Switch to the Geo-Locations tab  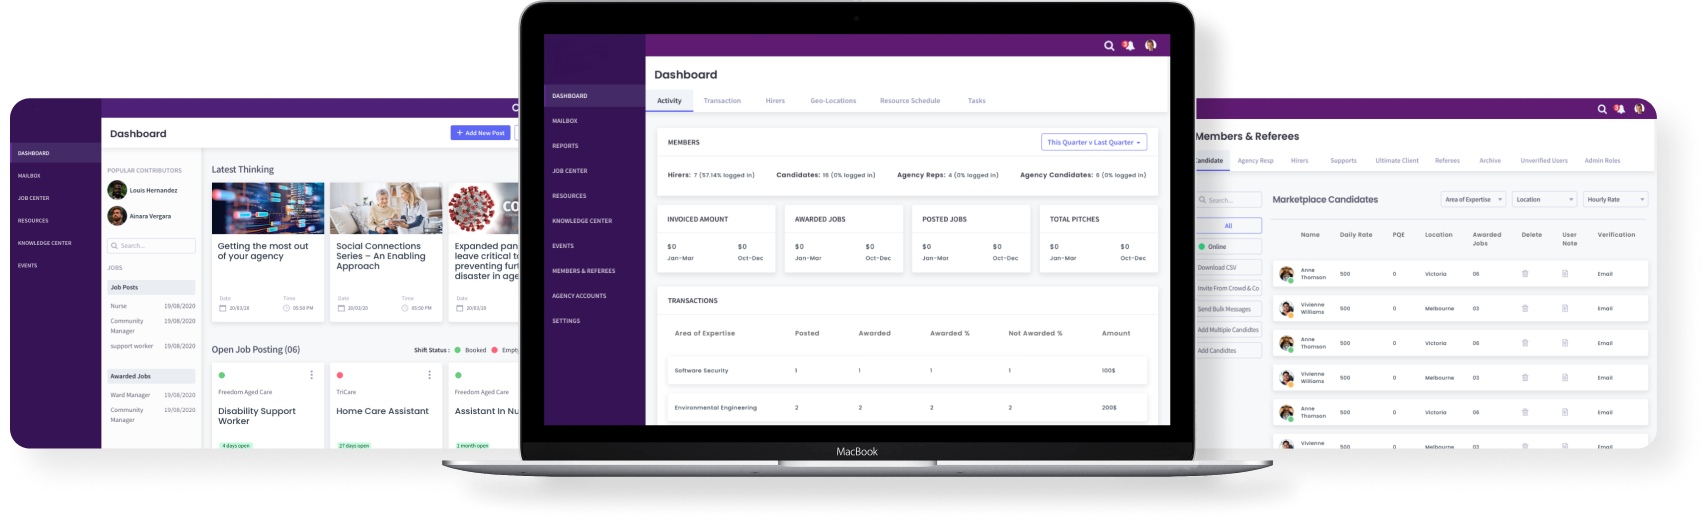pyautogui.click(x=833, y=101)
